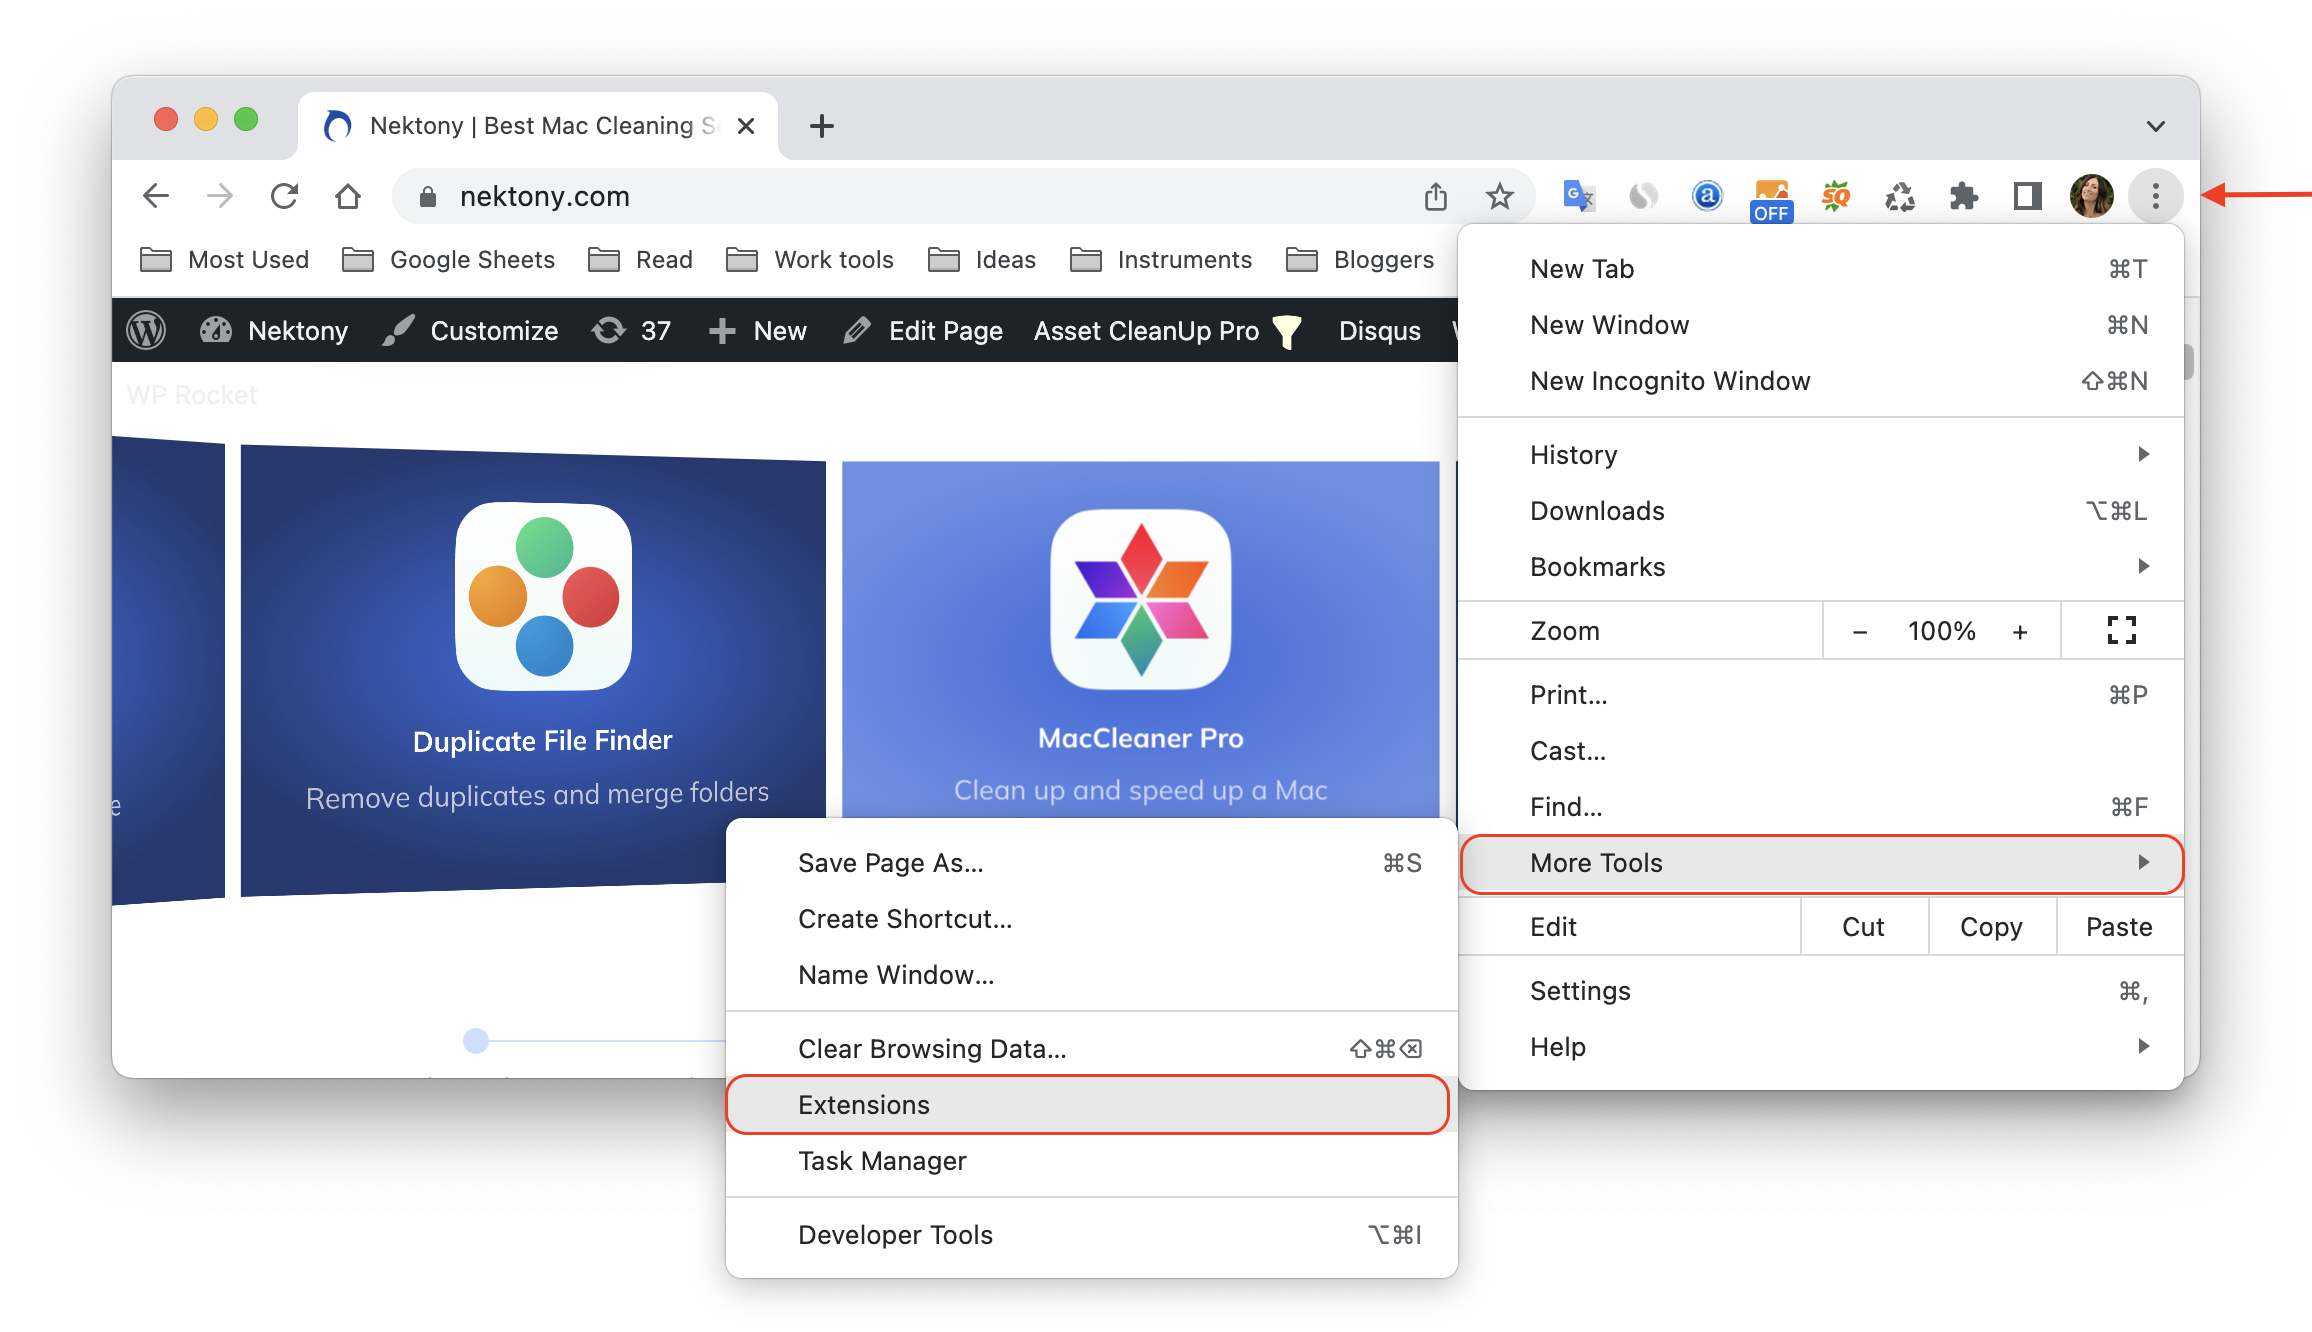Open the blue circled 'a' extension
The height and width of the screenshot is (1332, 2312).
pyautogui.click(x=1707, y=196)
